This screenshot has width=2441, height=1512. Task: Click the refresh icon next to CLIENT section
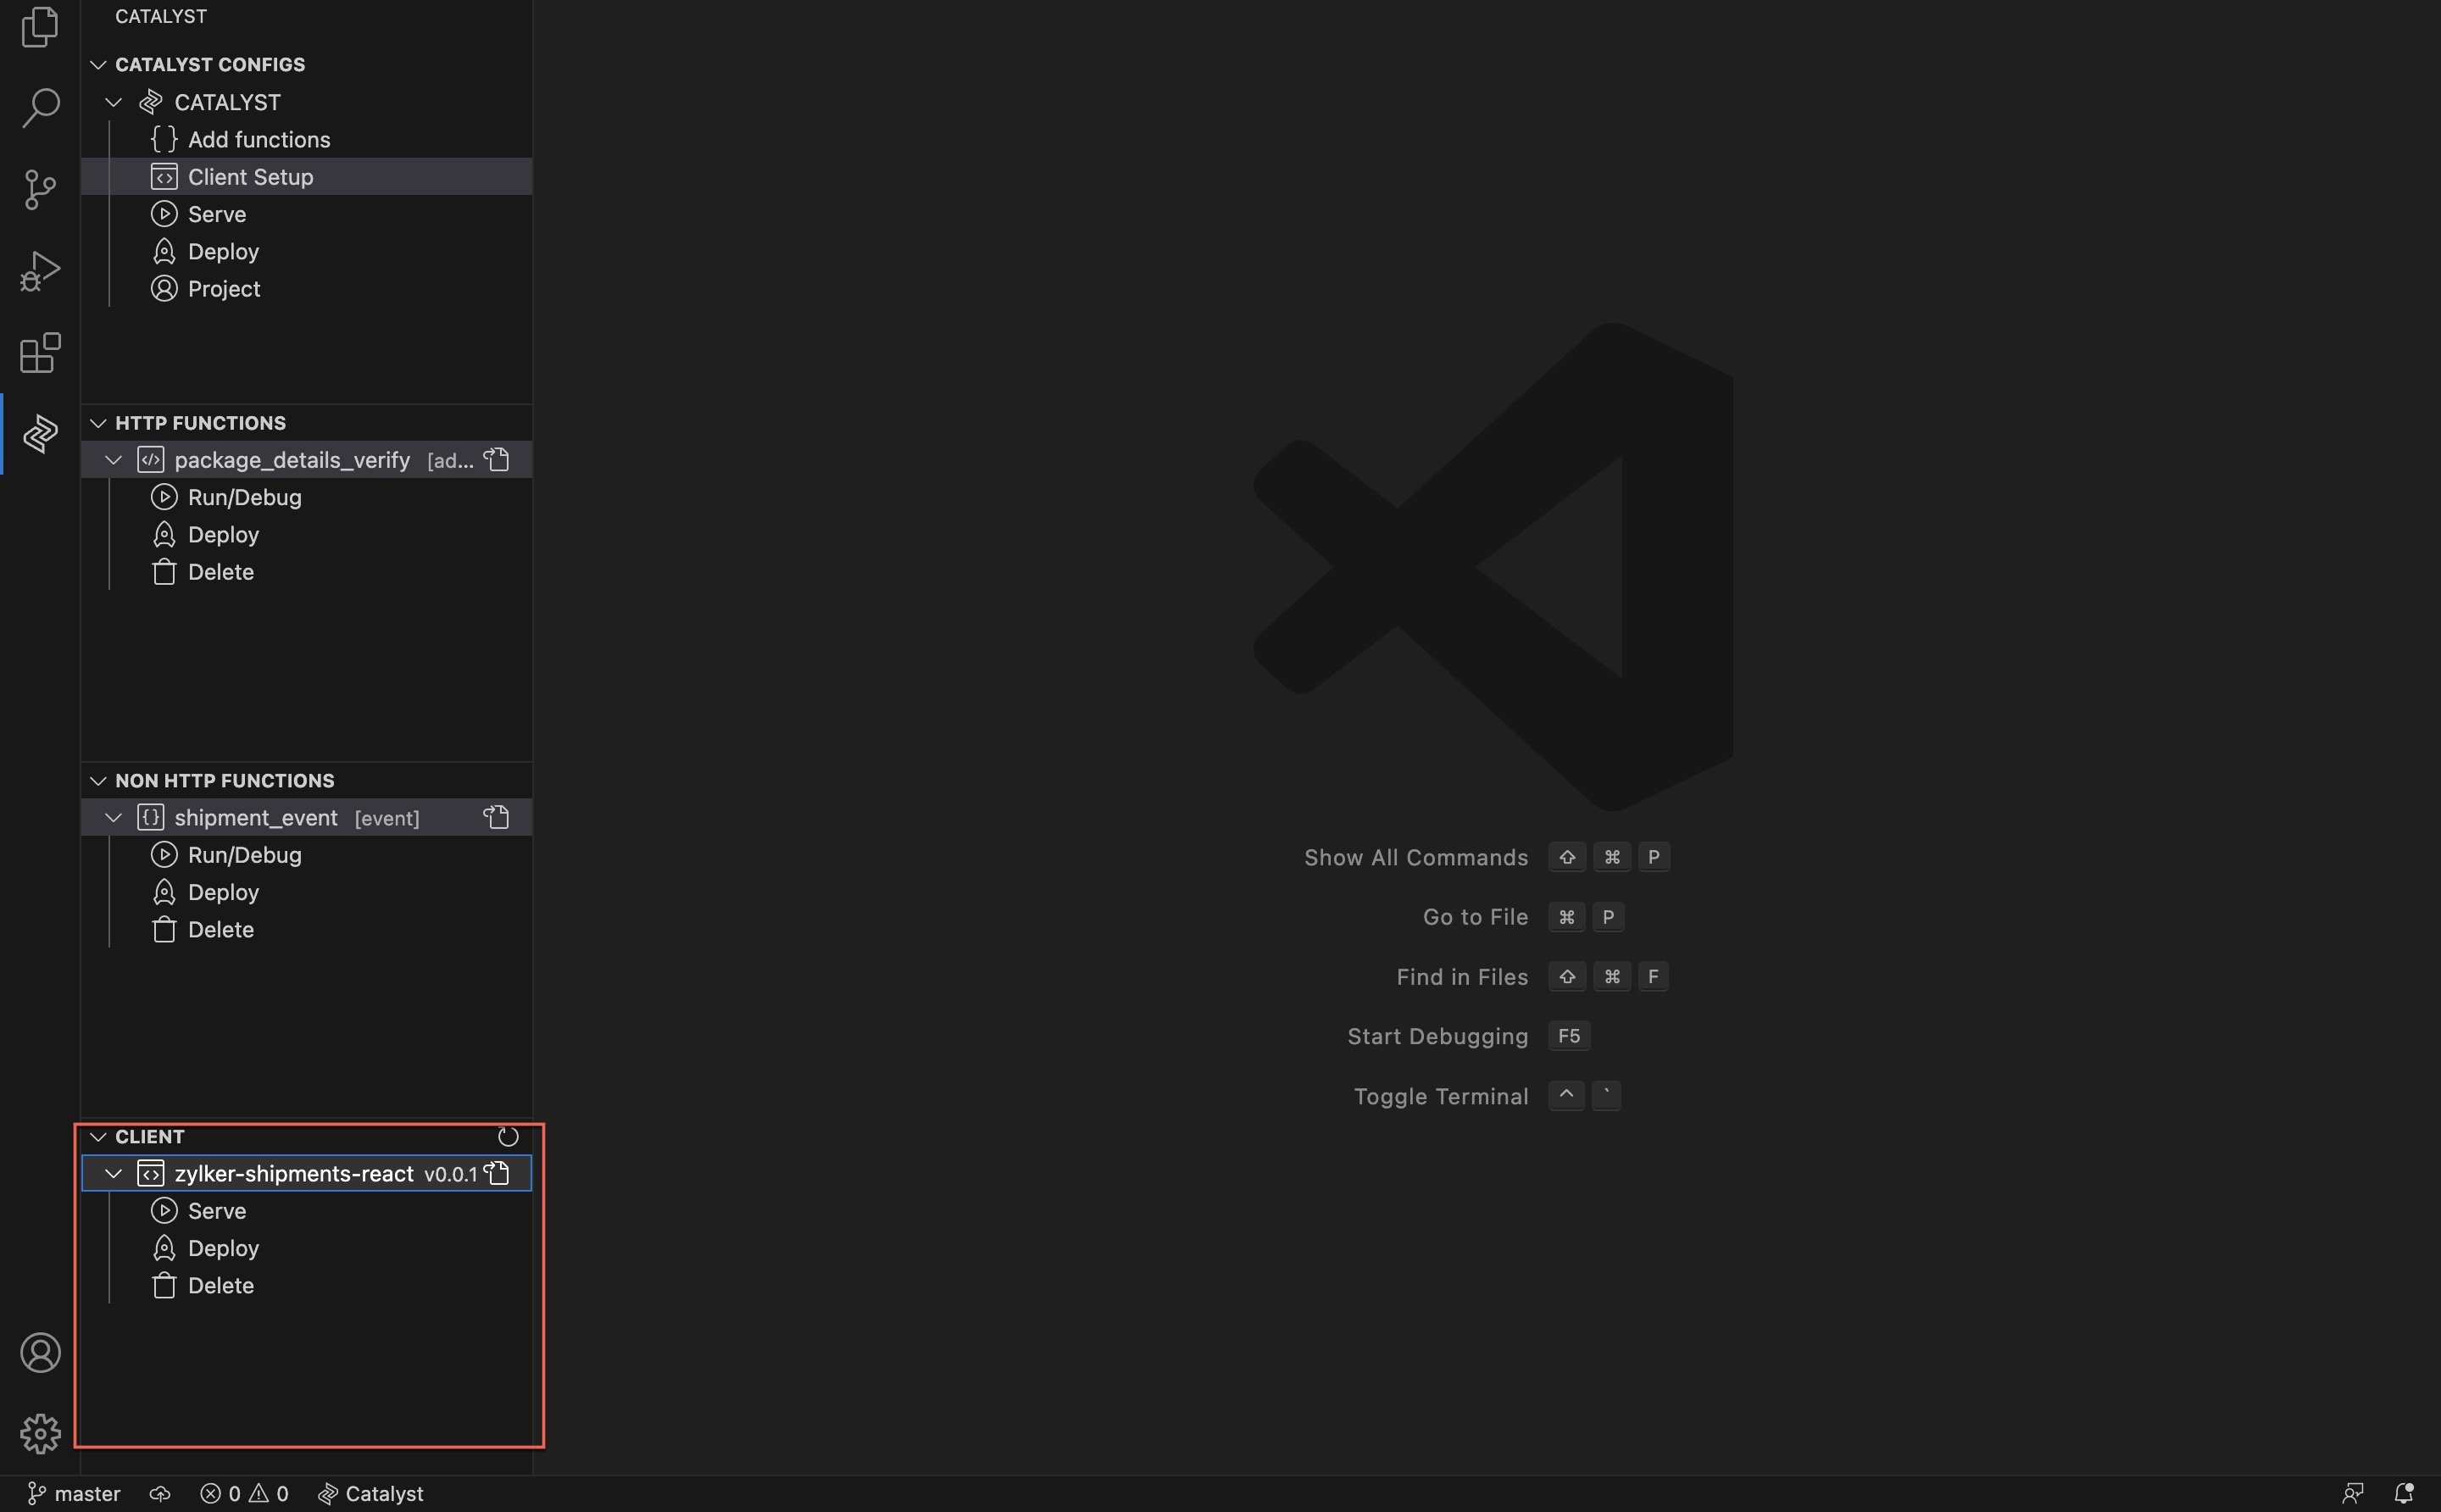click(506, 1137)
